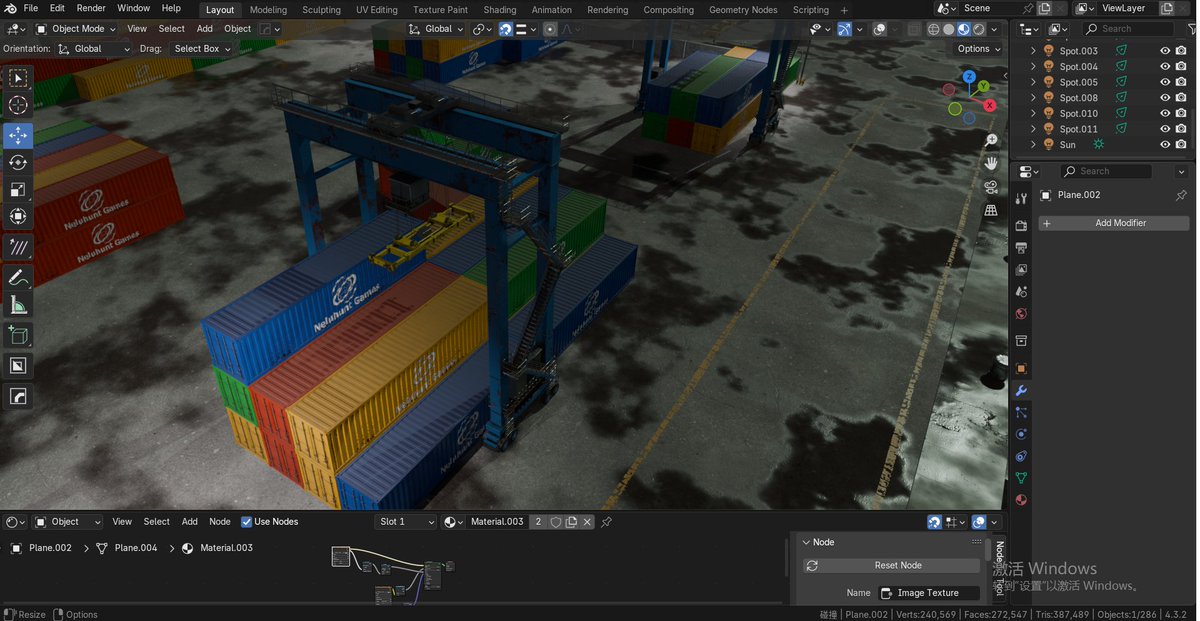1200x621 pixels.
Task: Click the Reset Node refresh icon
Action: click(x=812, y=565)
